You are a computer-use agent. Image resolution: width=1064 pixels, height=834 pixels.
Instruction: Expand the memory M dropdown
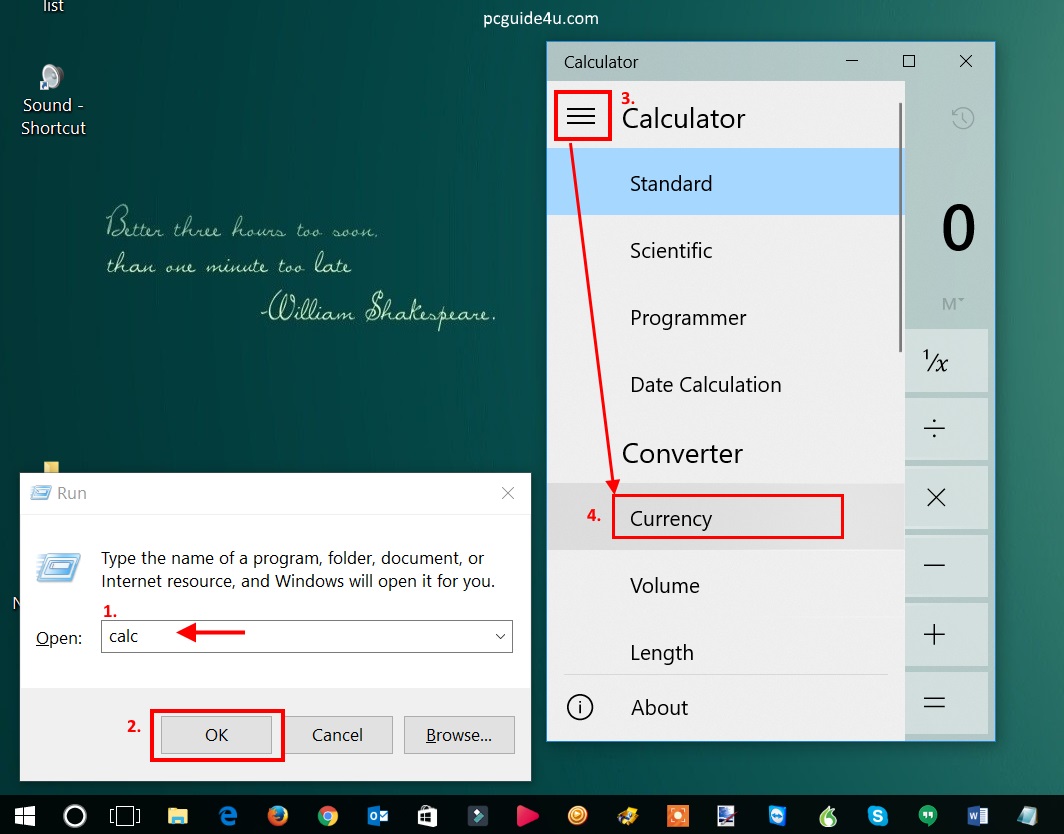pos(952,304)
